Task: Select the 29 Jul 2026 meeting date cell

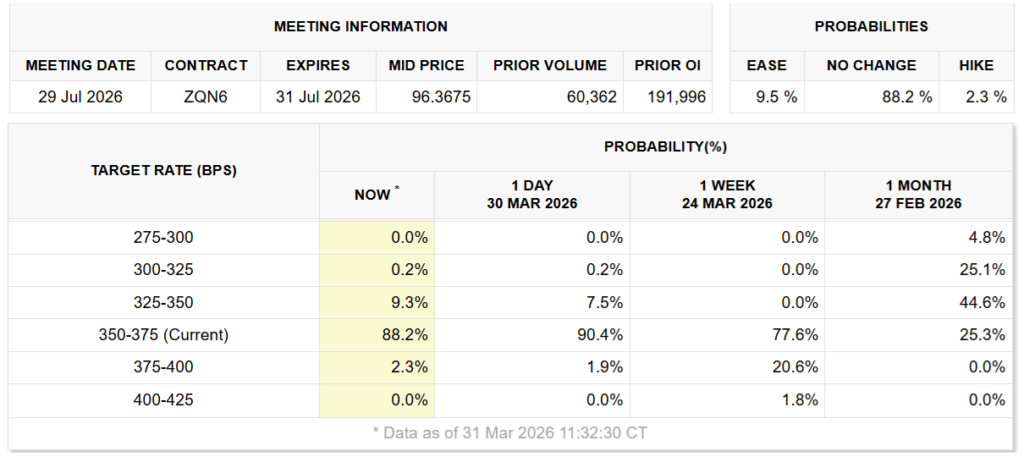Action: pyautogui.click(x=80, y=97)
